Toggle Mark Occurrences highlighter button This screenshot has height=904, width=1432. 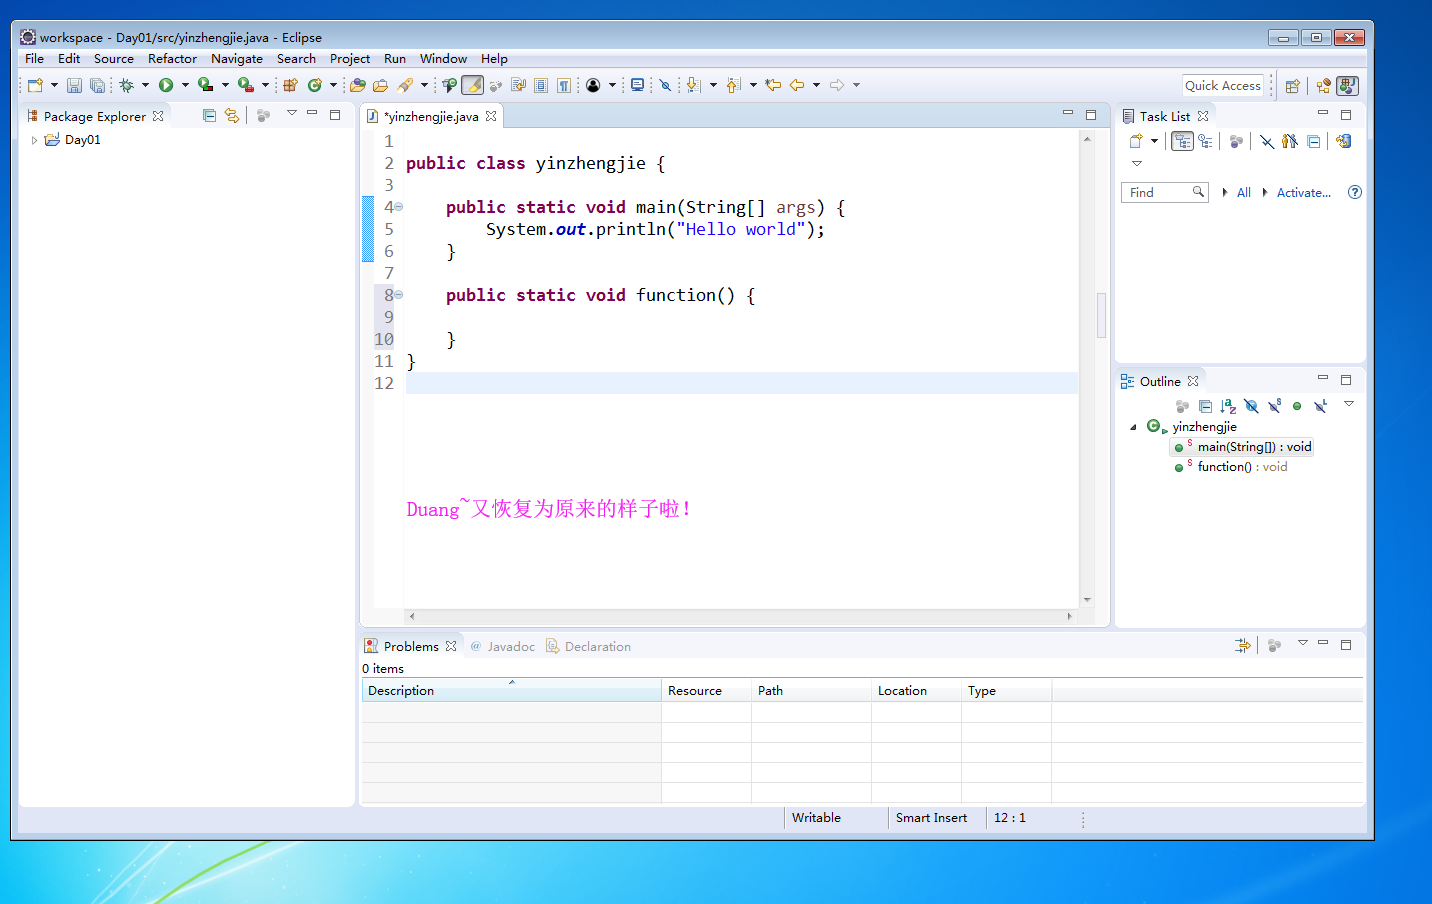[x=472, y=85]
